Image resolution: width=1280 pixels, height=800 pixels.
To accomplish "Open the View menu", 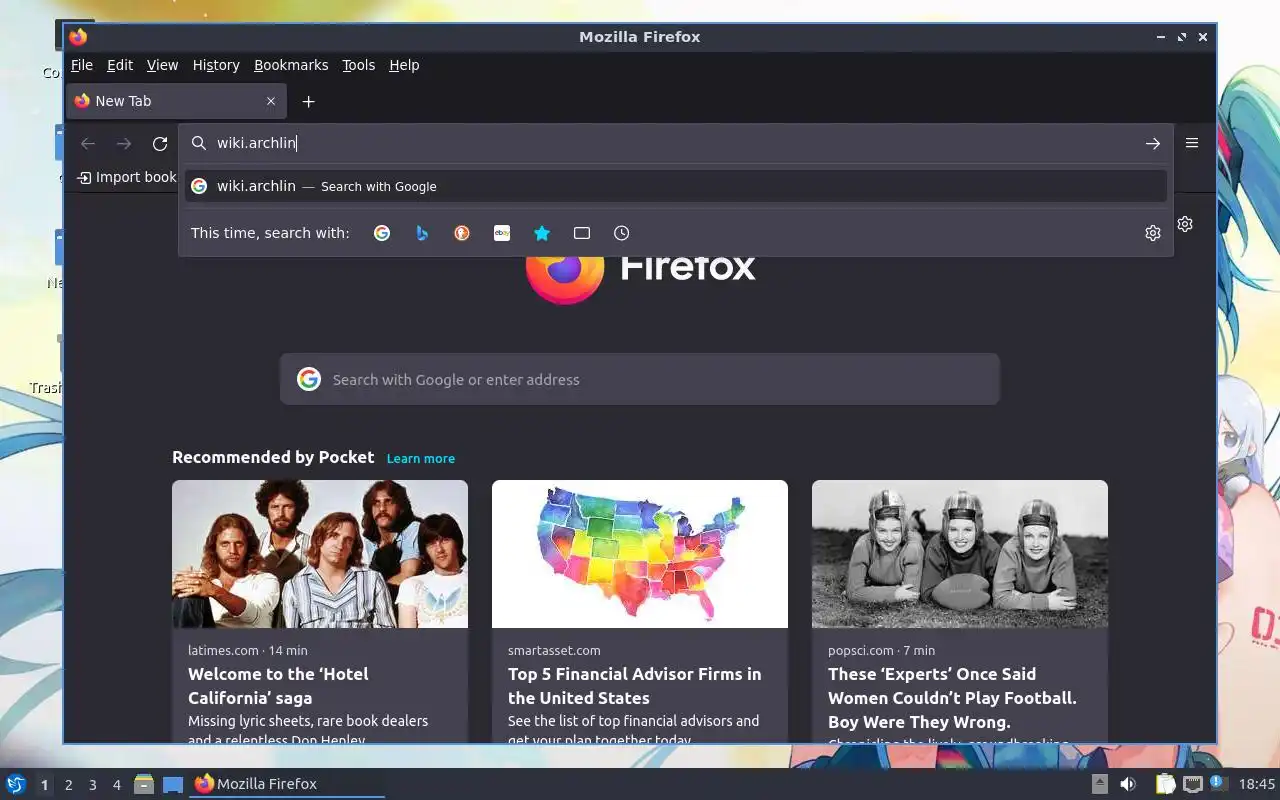I will 162,65.
